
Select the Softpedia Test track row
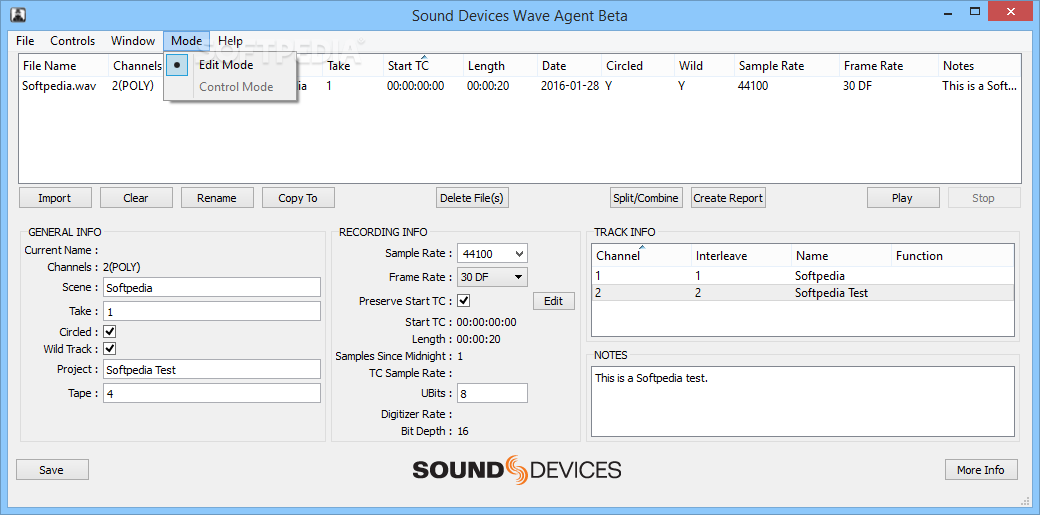click(x=803, y=293)
